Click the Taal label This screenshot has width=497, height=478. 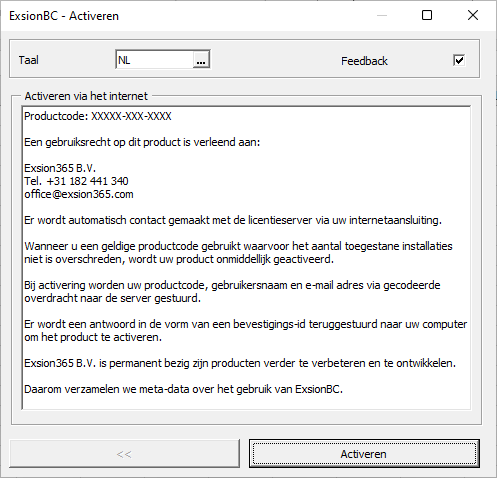[29, 60]
